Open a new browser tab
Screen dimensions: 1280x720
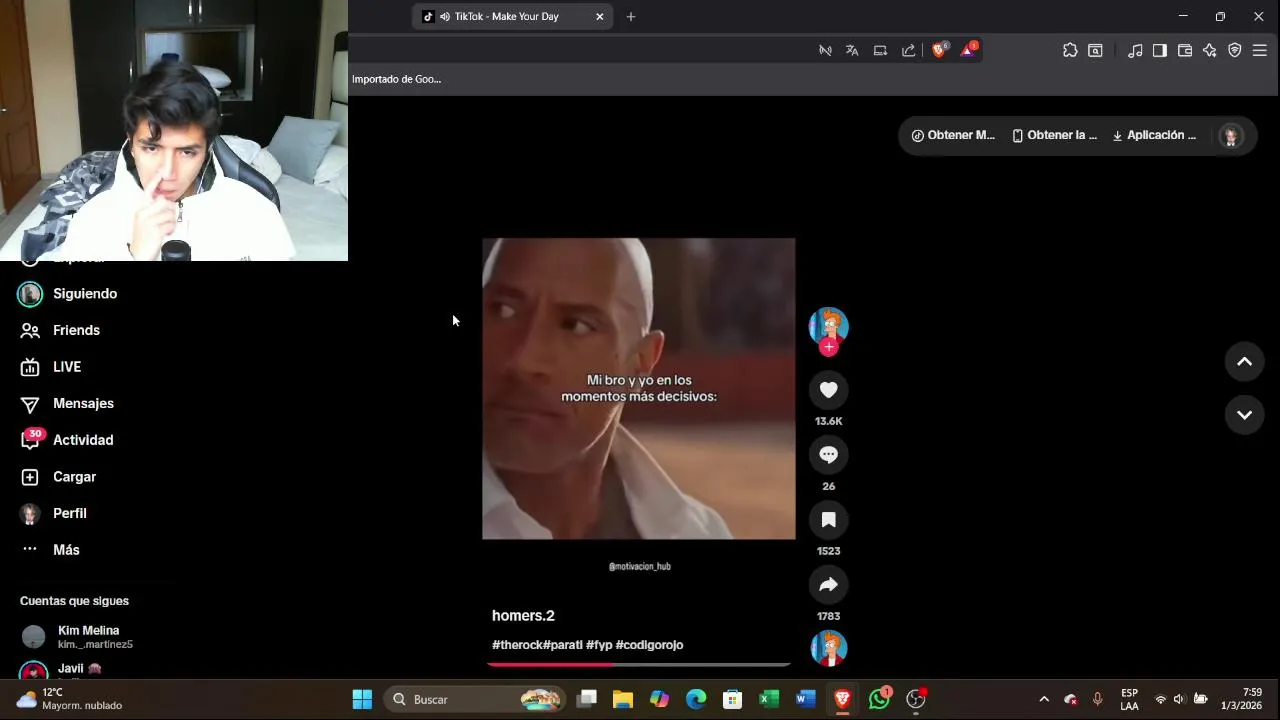(x=631, y=17)
